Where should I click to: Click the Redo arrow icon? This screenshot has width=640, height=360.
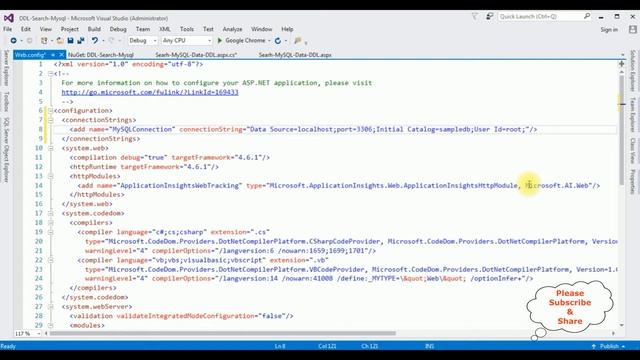pyautogui.click(x=111, y=40)
